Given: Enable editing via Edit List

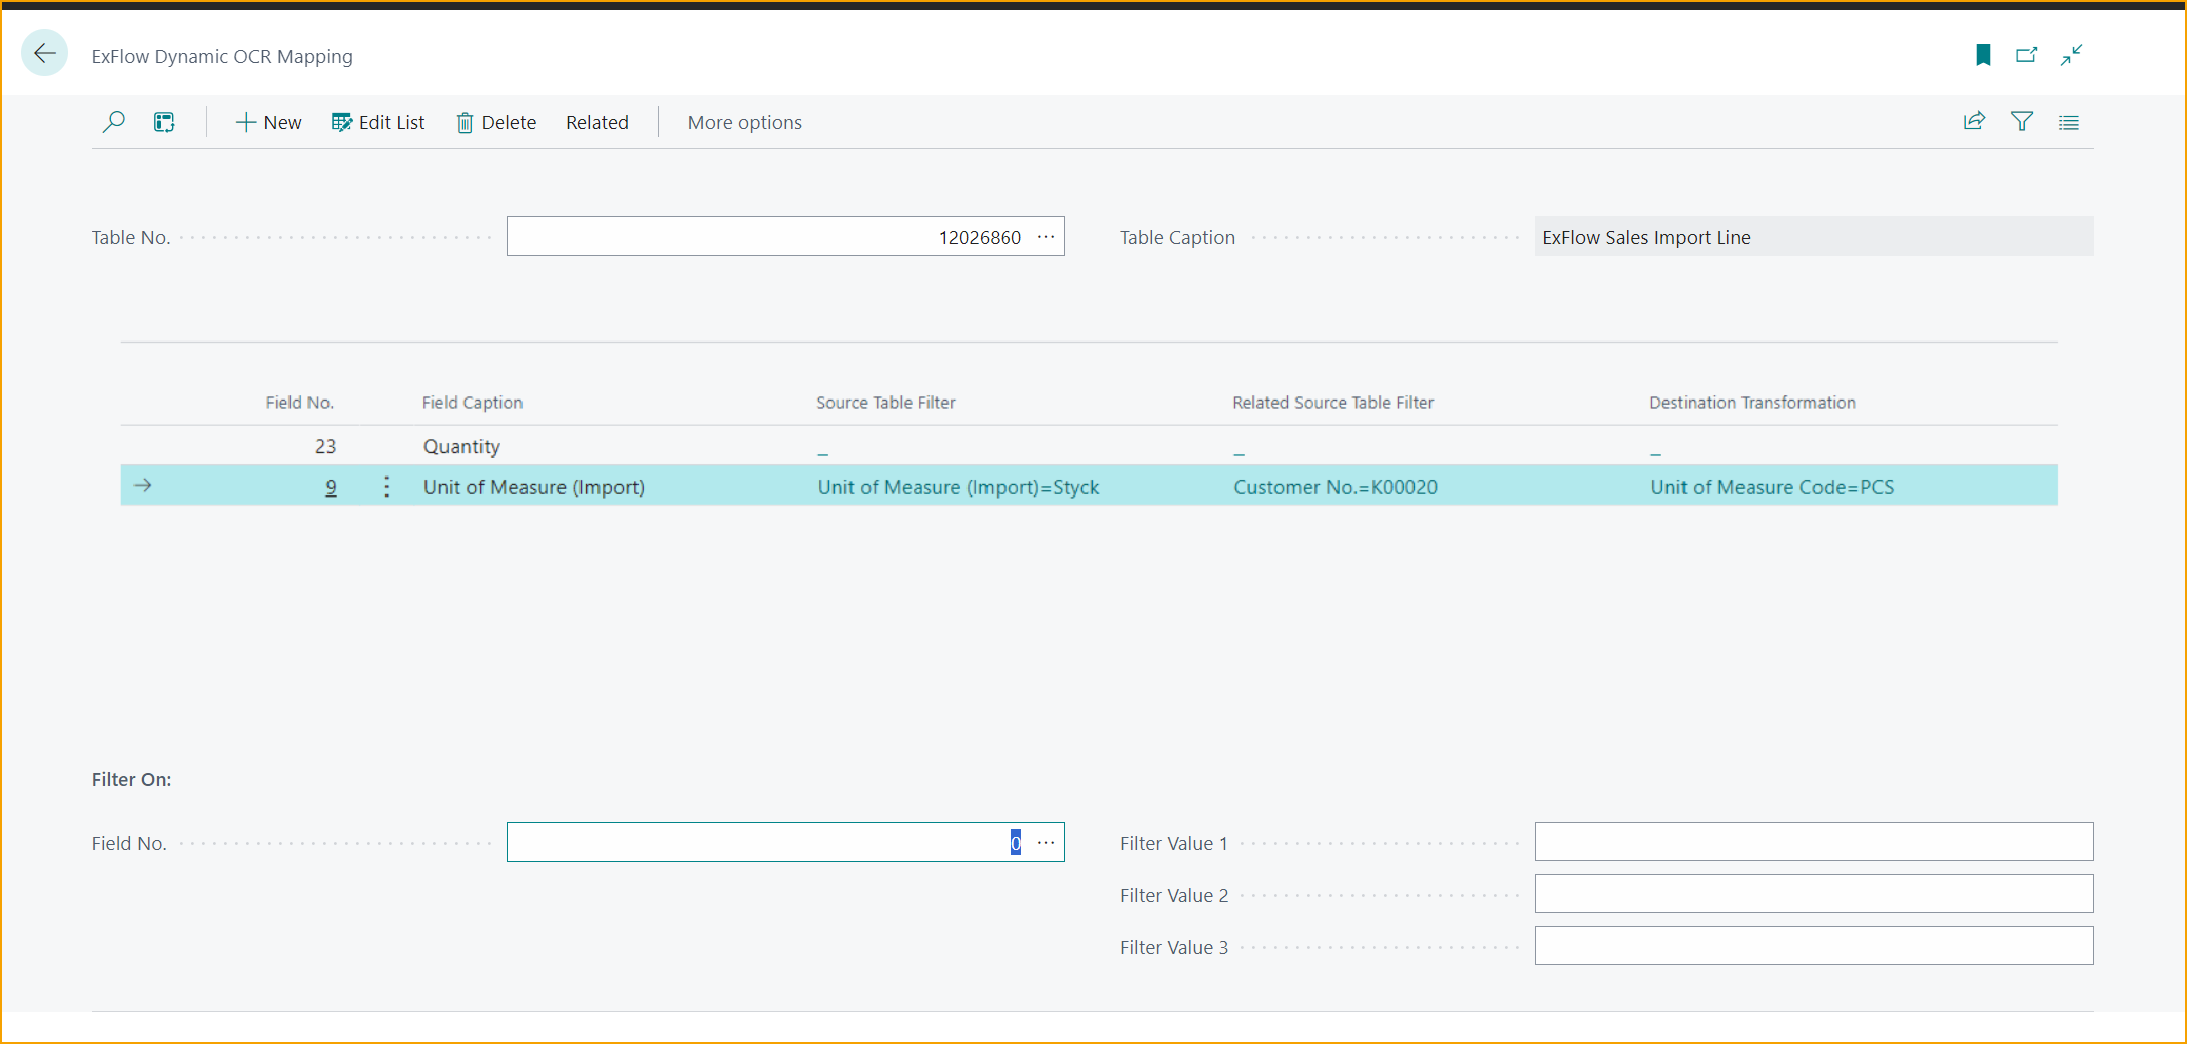Looking at the screenshot, I should tap(378, 122).
